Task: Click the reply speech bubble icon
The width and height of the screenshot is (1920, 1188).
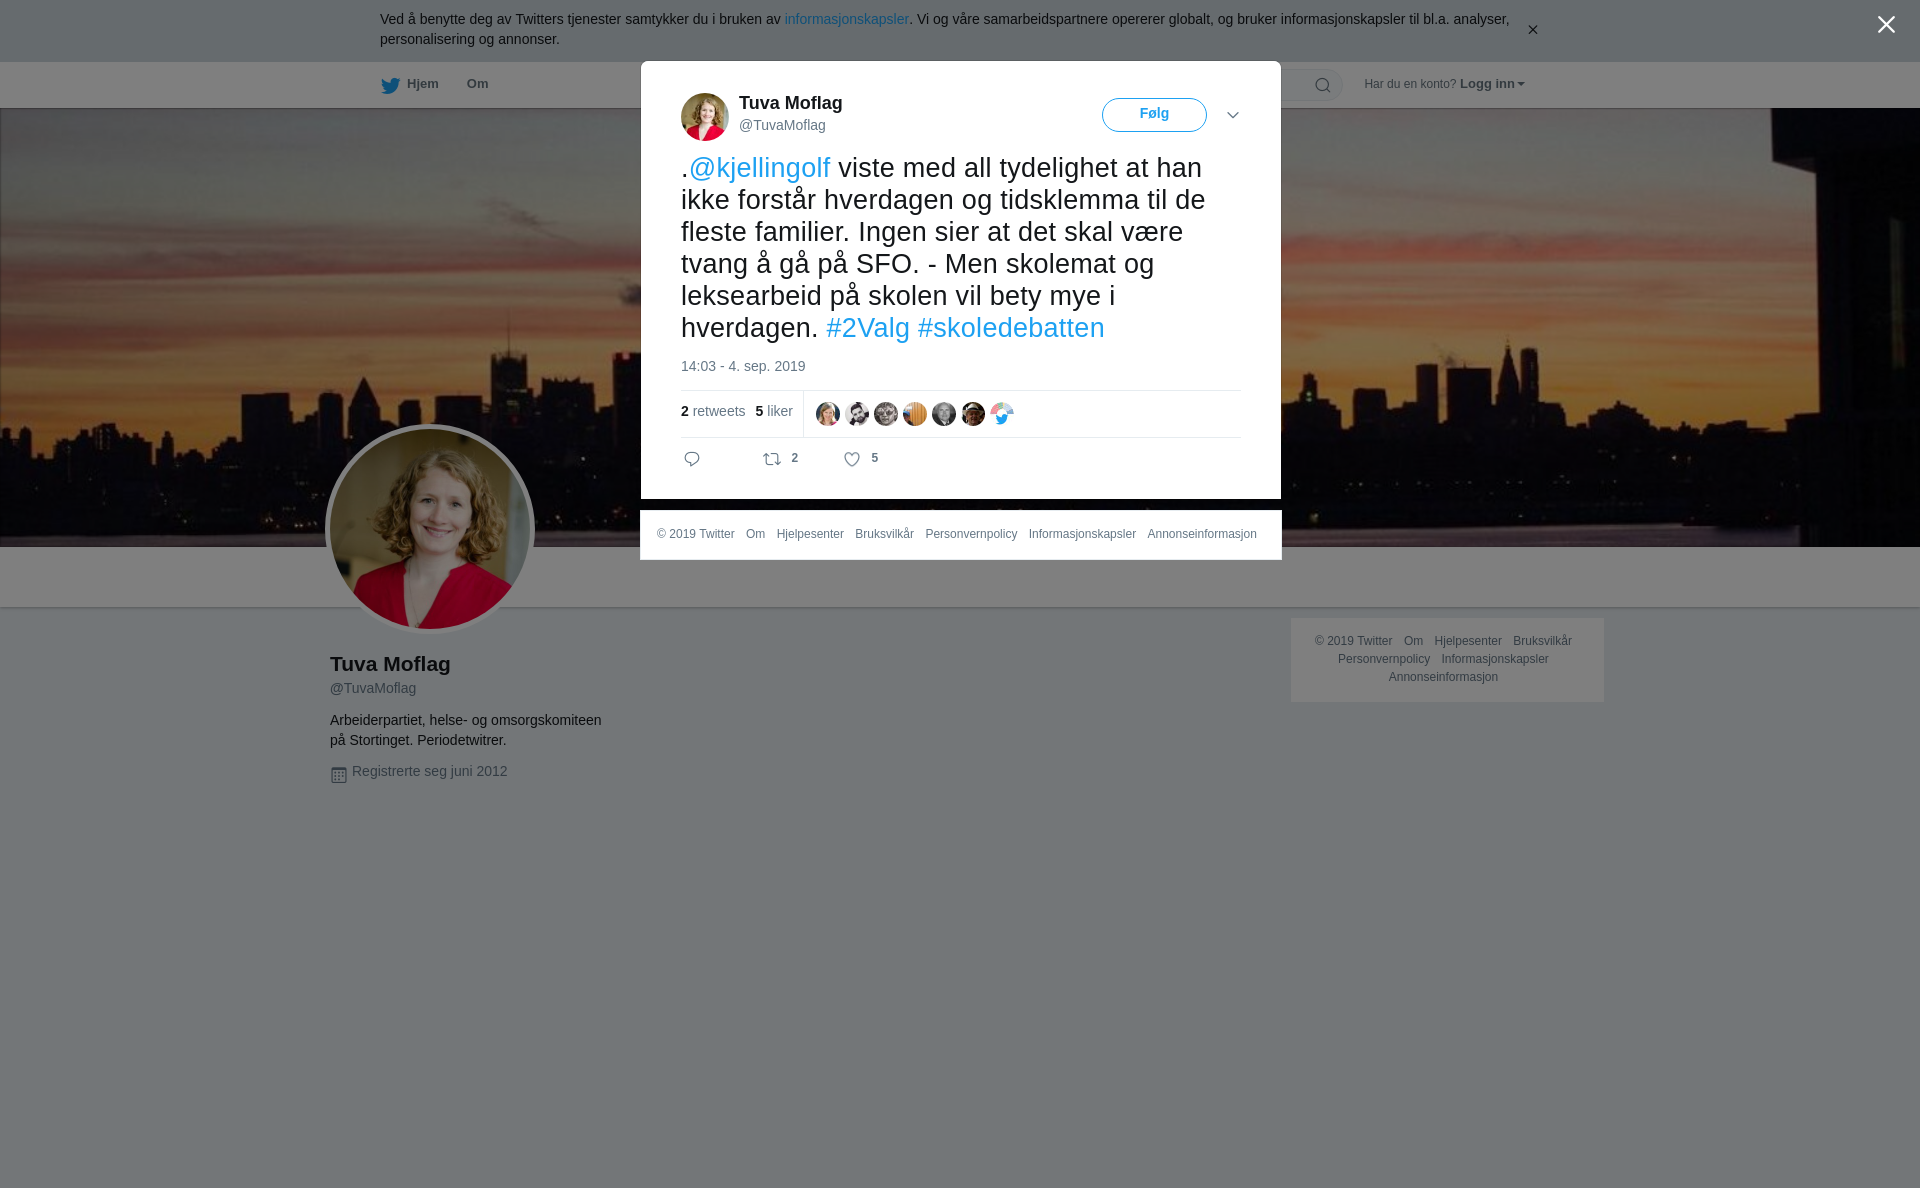Action: [692, 459]
